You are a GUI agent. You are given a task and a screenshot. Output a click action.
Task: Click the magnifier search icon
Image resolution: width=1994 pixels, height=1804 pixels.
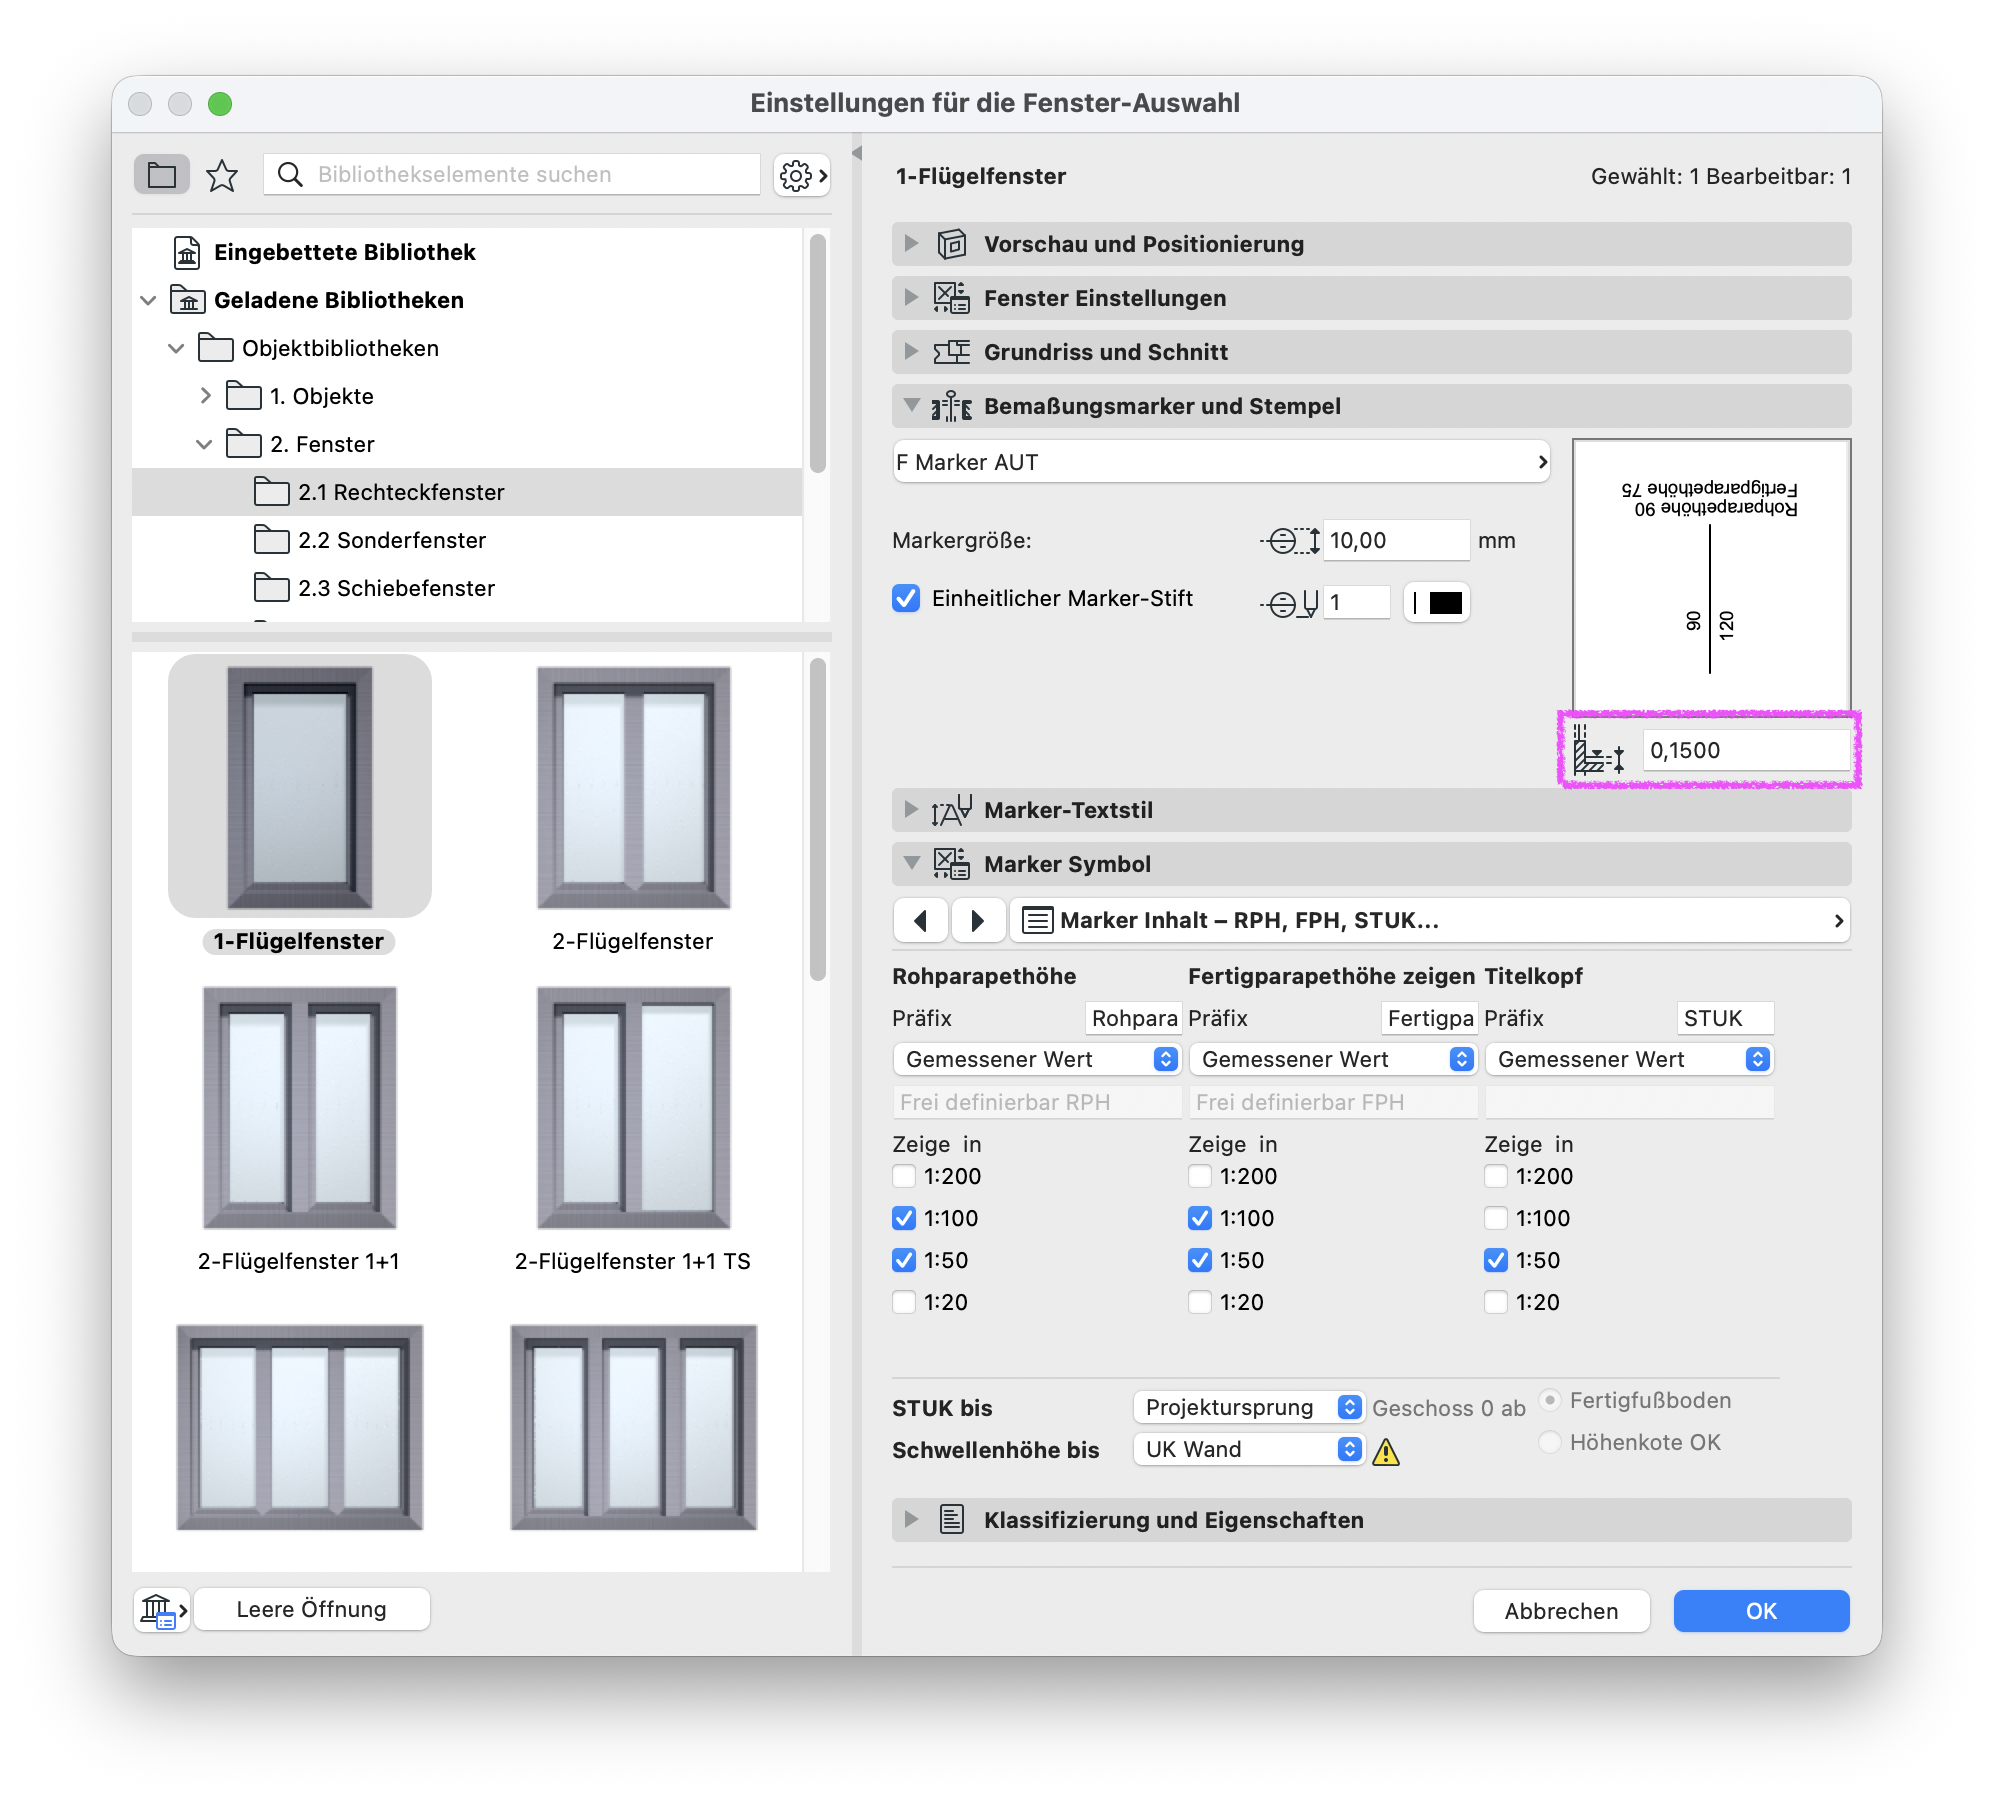pyautogui.click(x=290, y=174)
